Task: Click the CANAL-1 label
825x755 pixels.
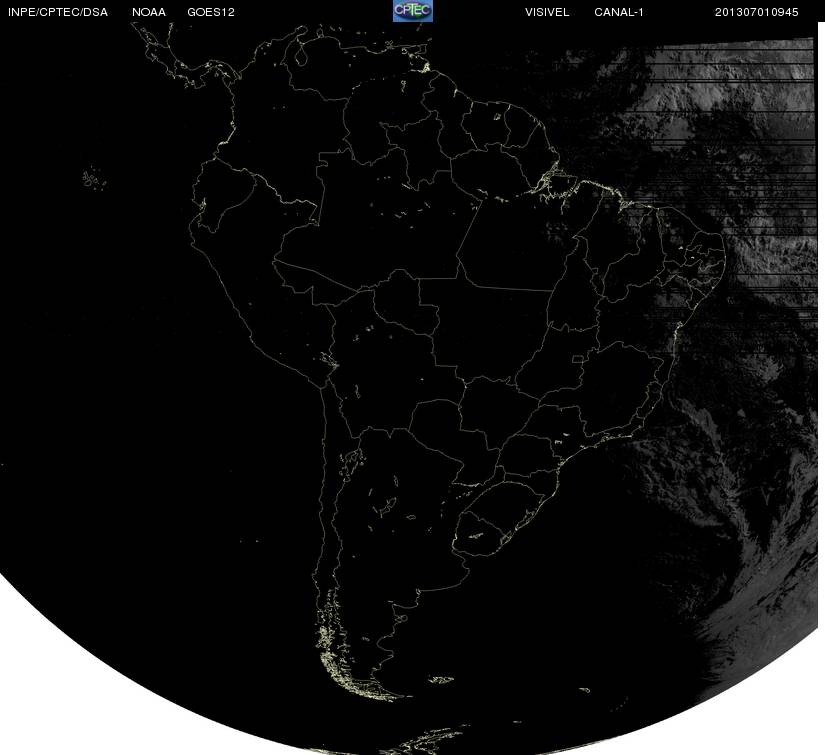Action: tap(619, 12)
